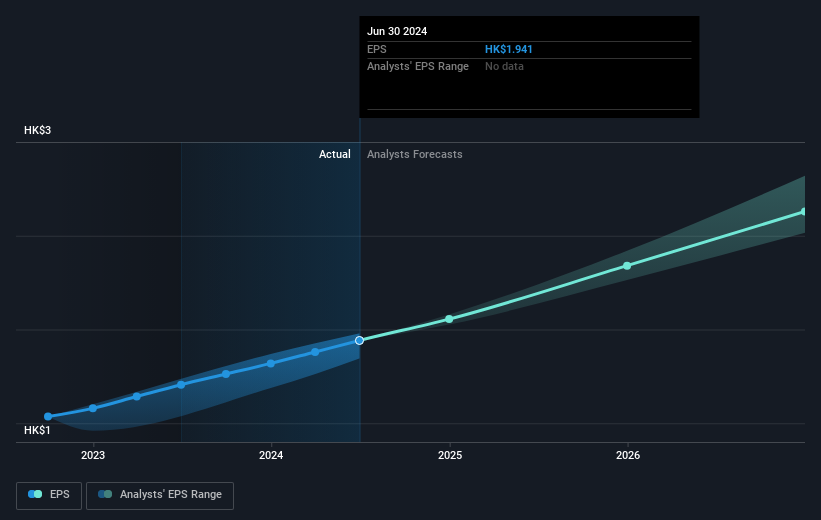Toggle the Analysts' EPS Range legend

point(160,495)
